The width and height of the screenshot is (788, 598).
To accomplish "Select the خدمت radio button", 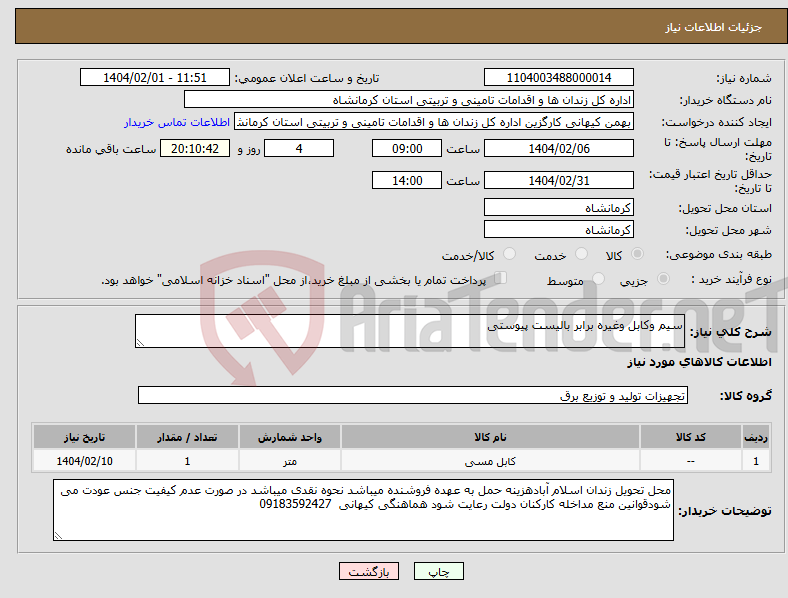I will 581,254.
